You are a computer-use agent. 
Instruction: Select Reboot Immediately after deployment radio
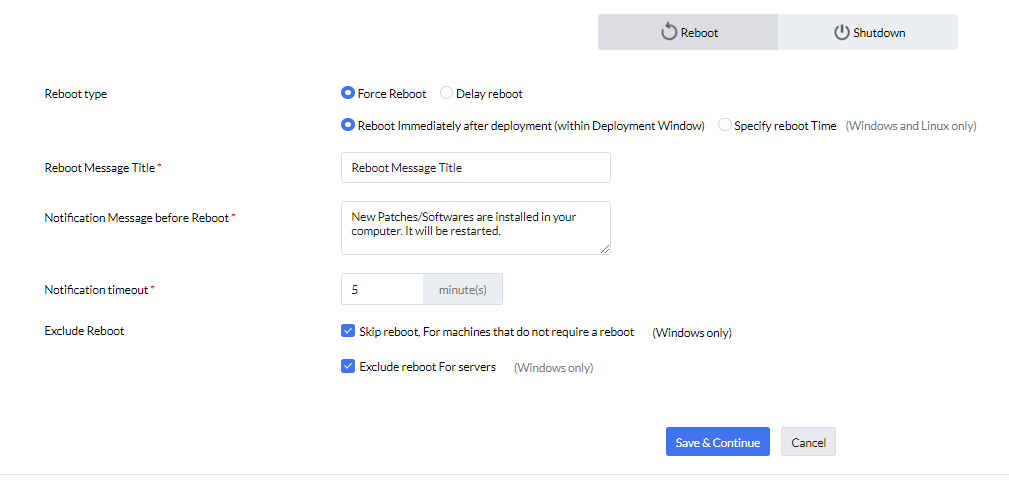[348, 126]
